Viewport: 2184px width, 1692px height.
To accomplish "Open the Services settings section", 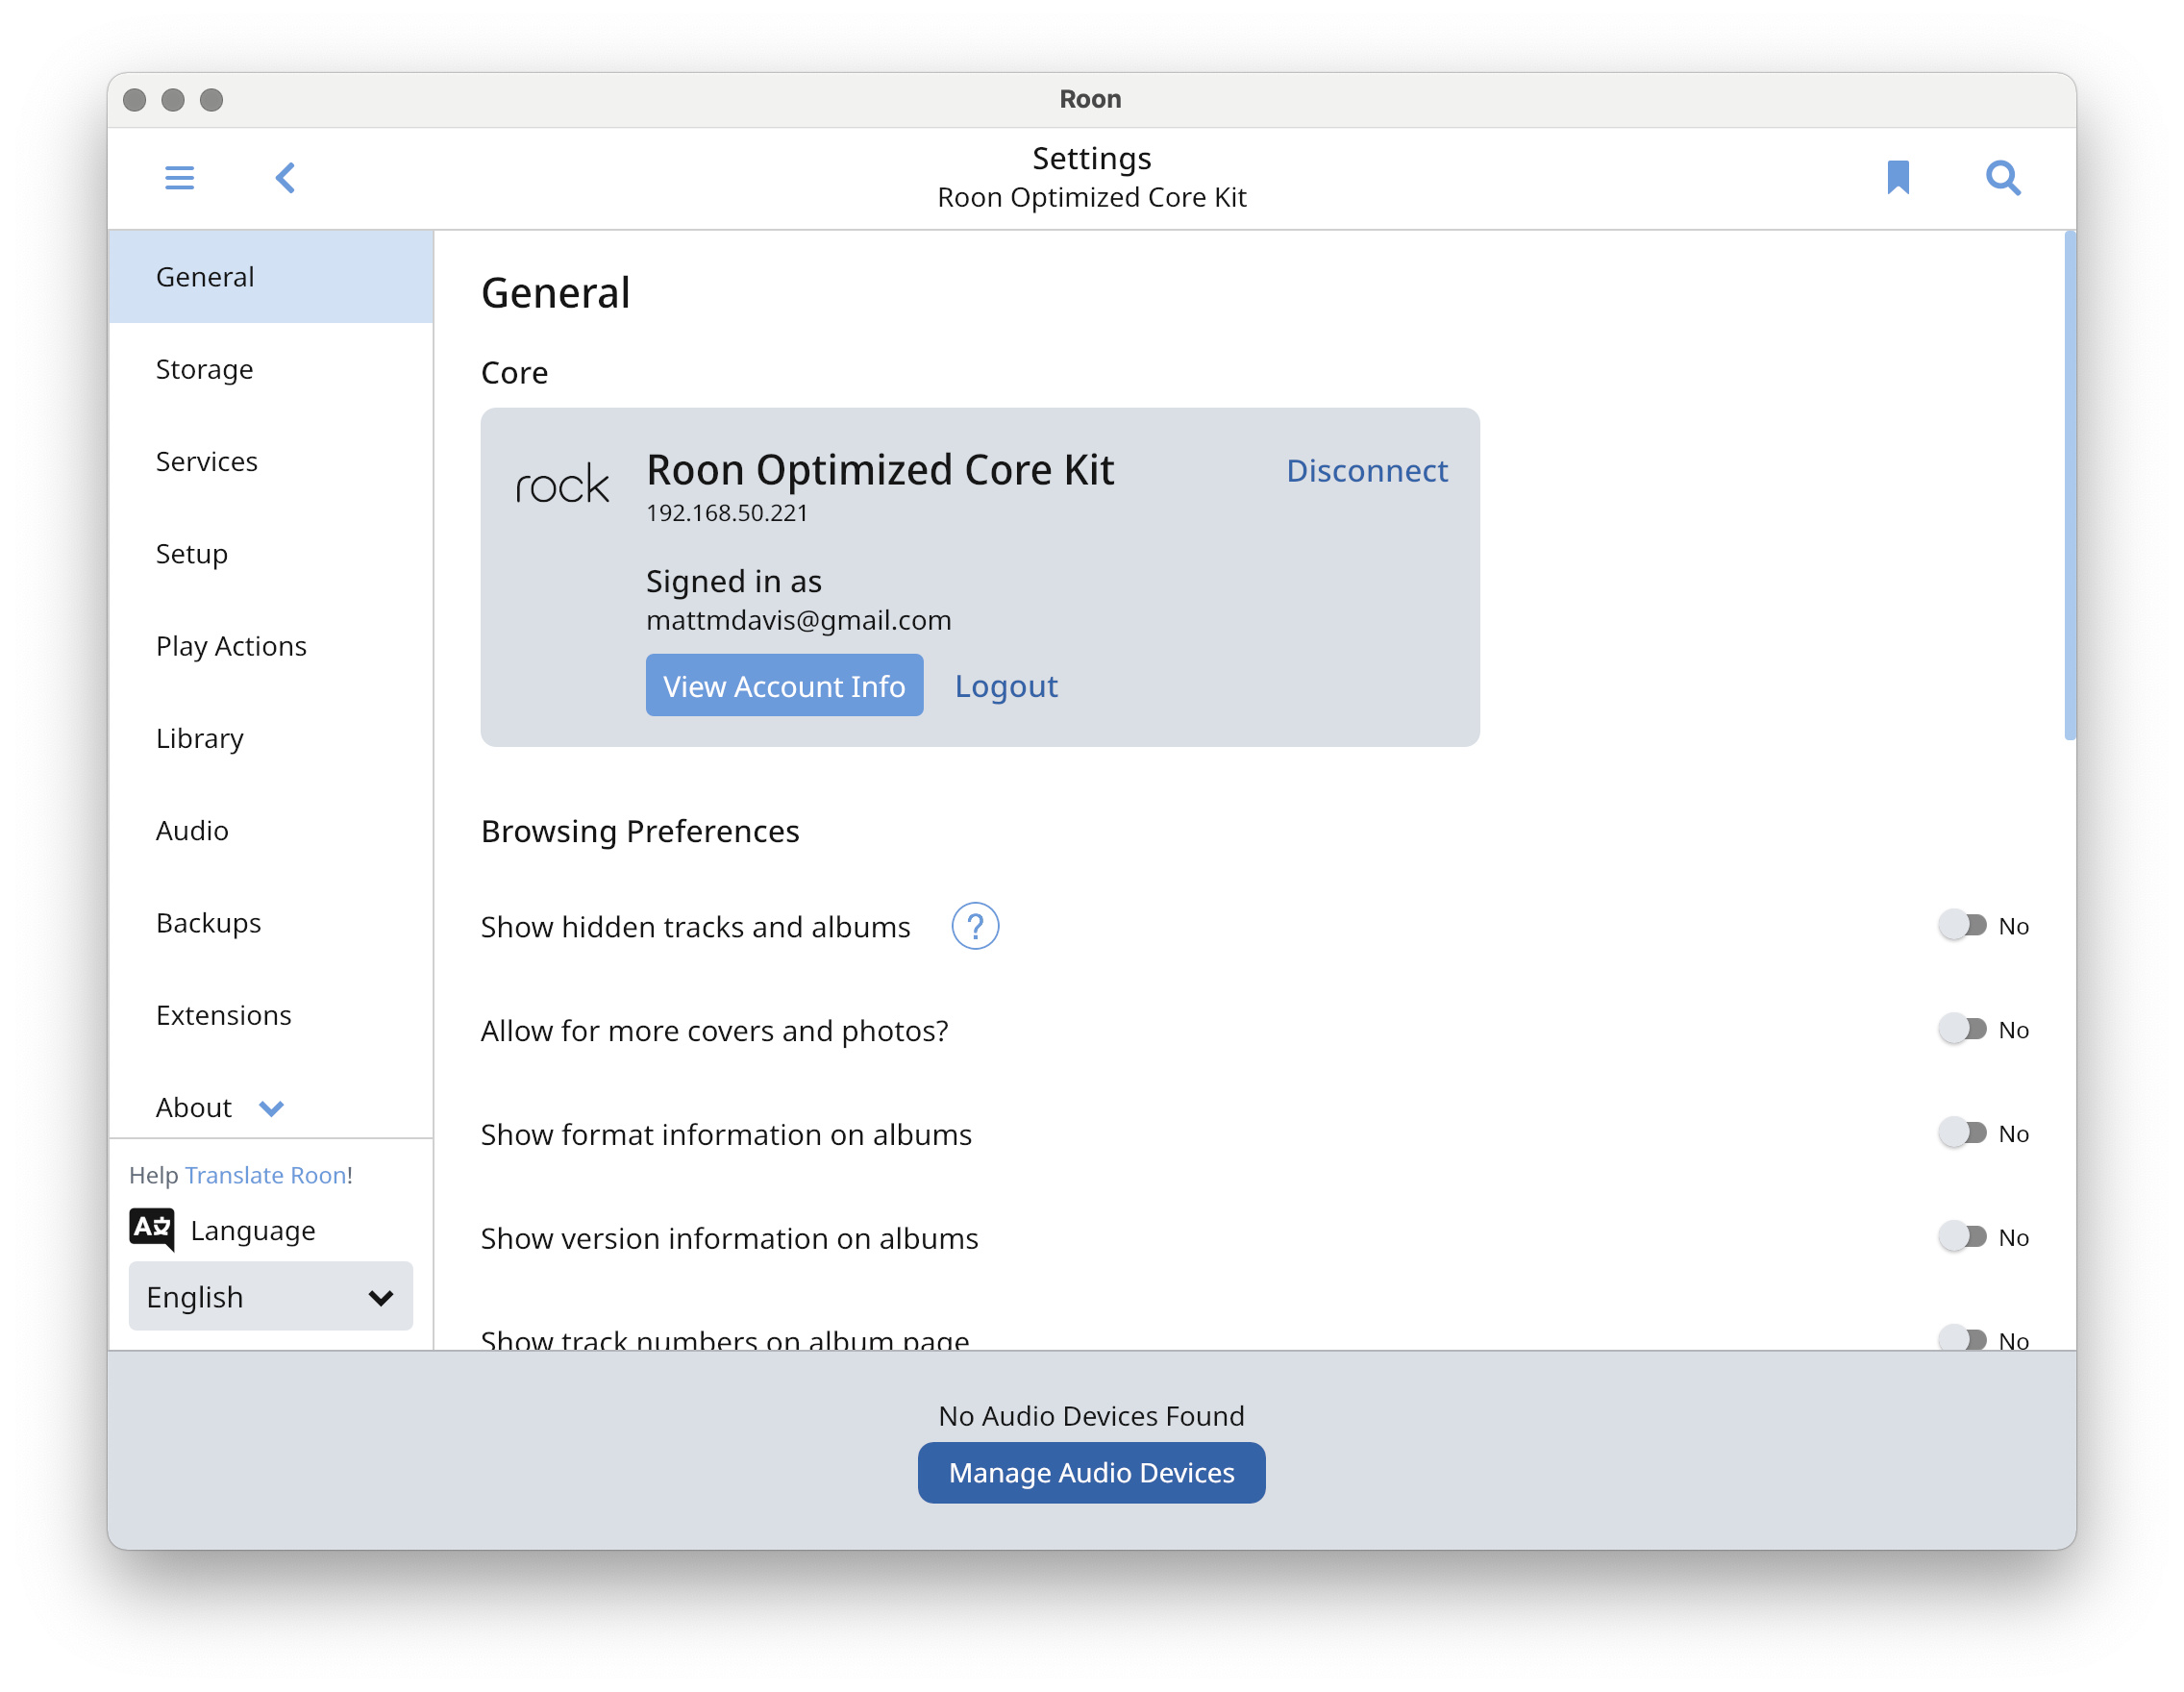I will (271, 461).
